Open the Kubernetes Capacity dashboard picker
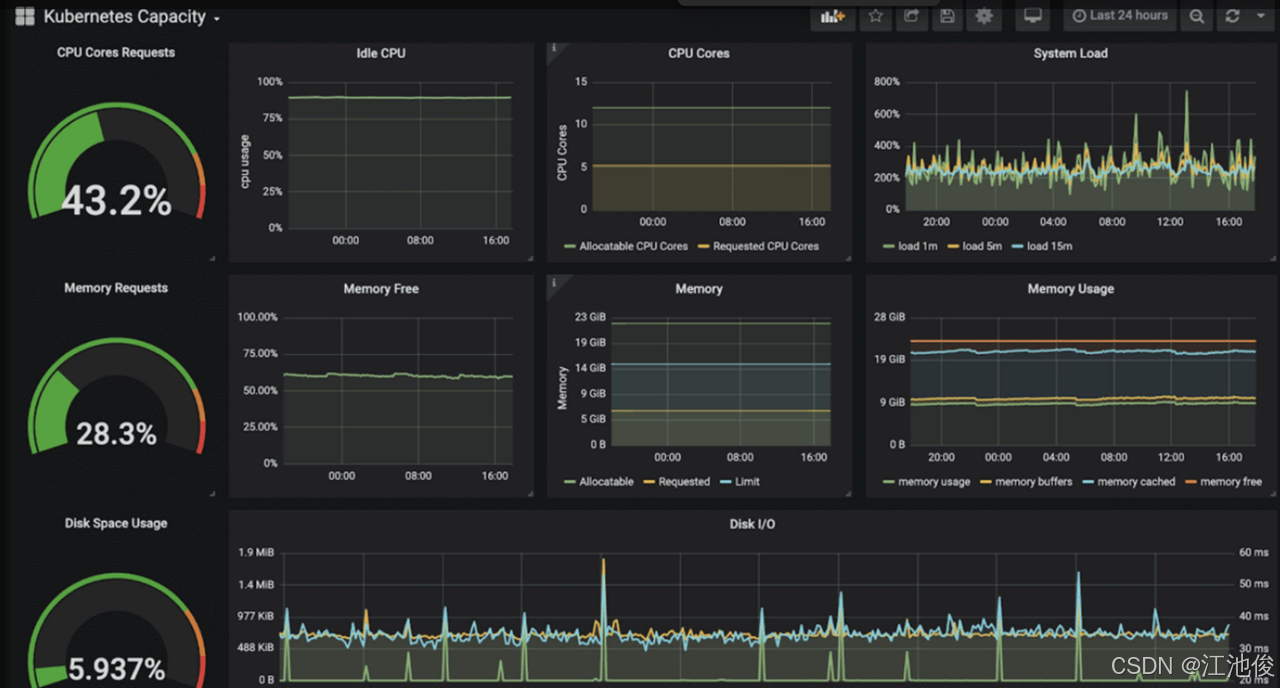 point(131,17)
